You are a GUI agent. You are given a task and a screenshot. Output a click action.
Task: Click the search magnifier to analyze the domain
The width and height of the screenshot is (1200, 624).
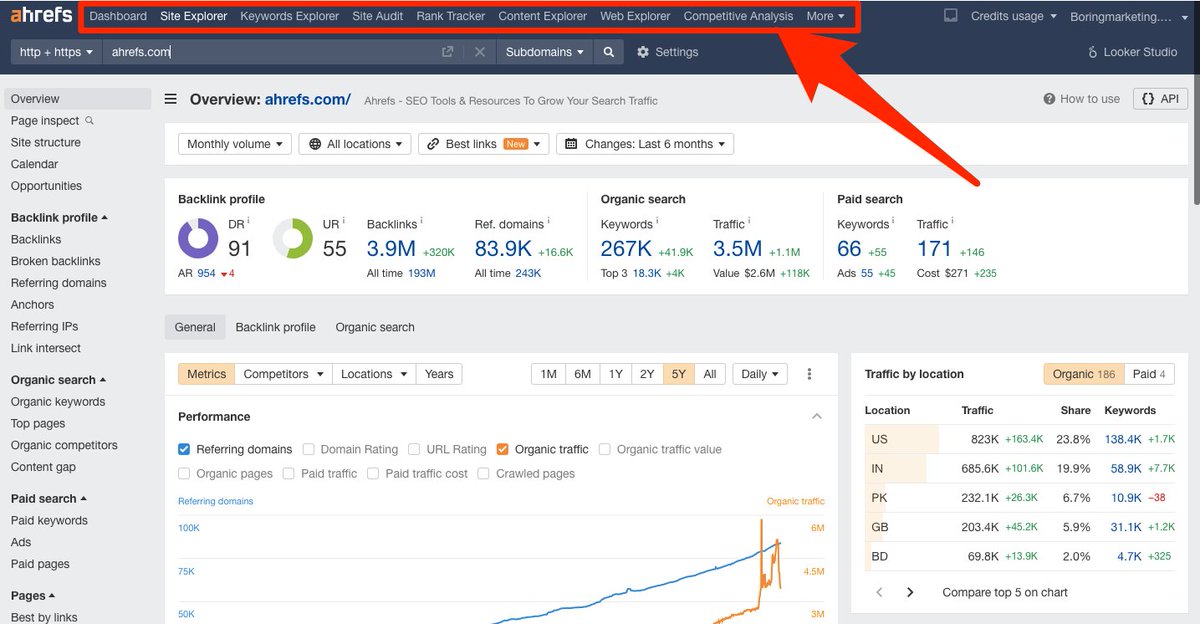pos(609,51)
